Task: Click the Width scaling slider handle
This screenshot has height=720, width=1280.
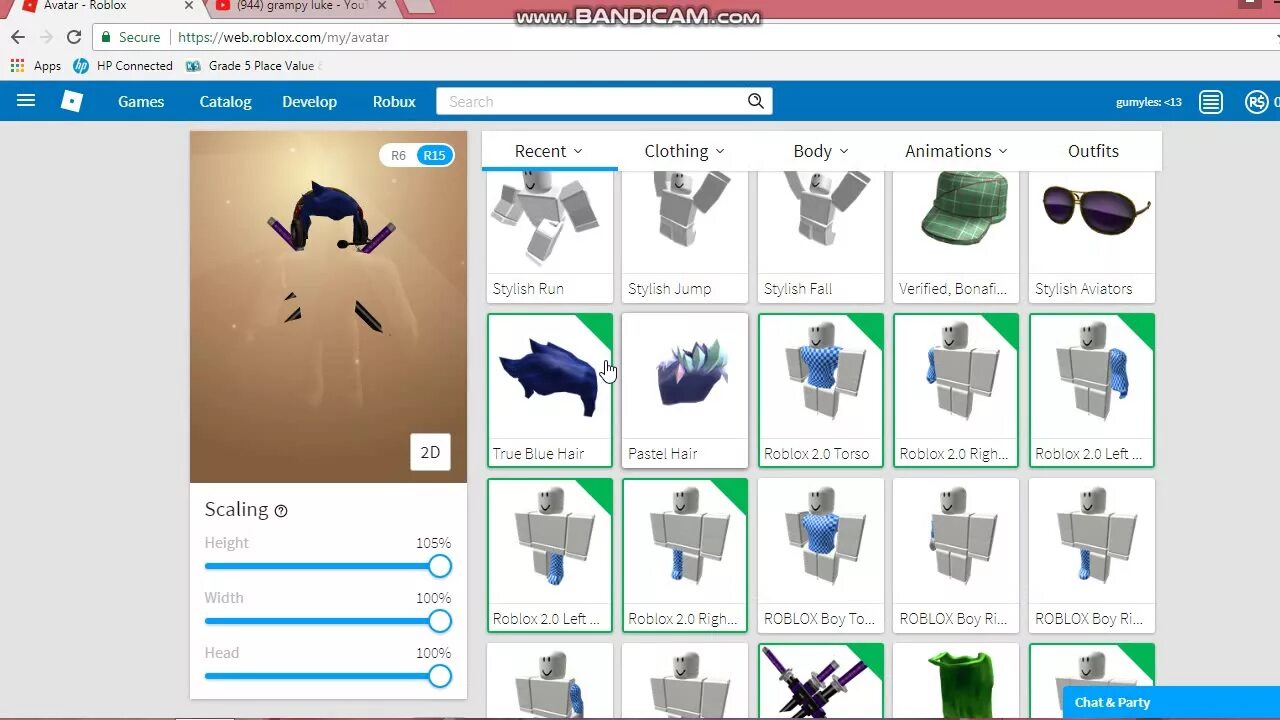Action: pos(440,622)
